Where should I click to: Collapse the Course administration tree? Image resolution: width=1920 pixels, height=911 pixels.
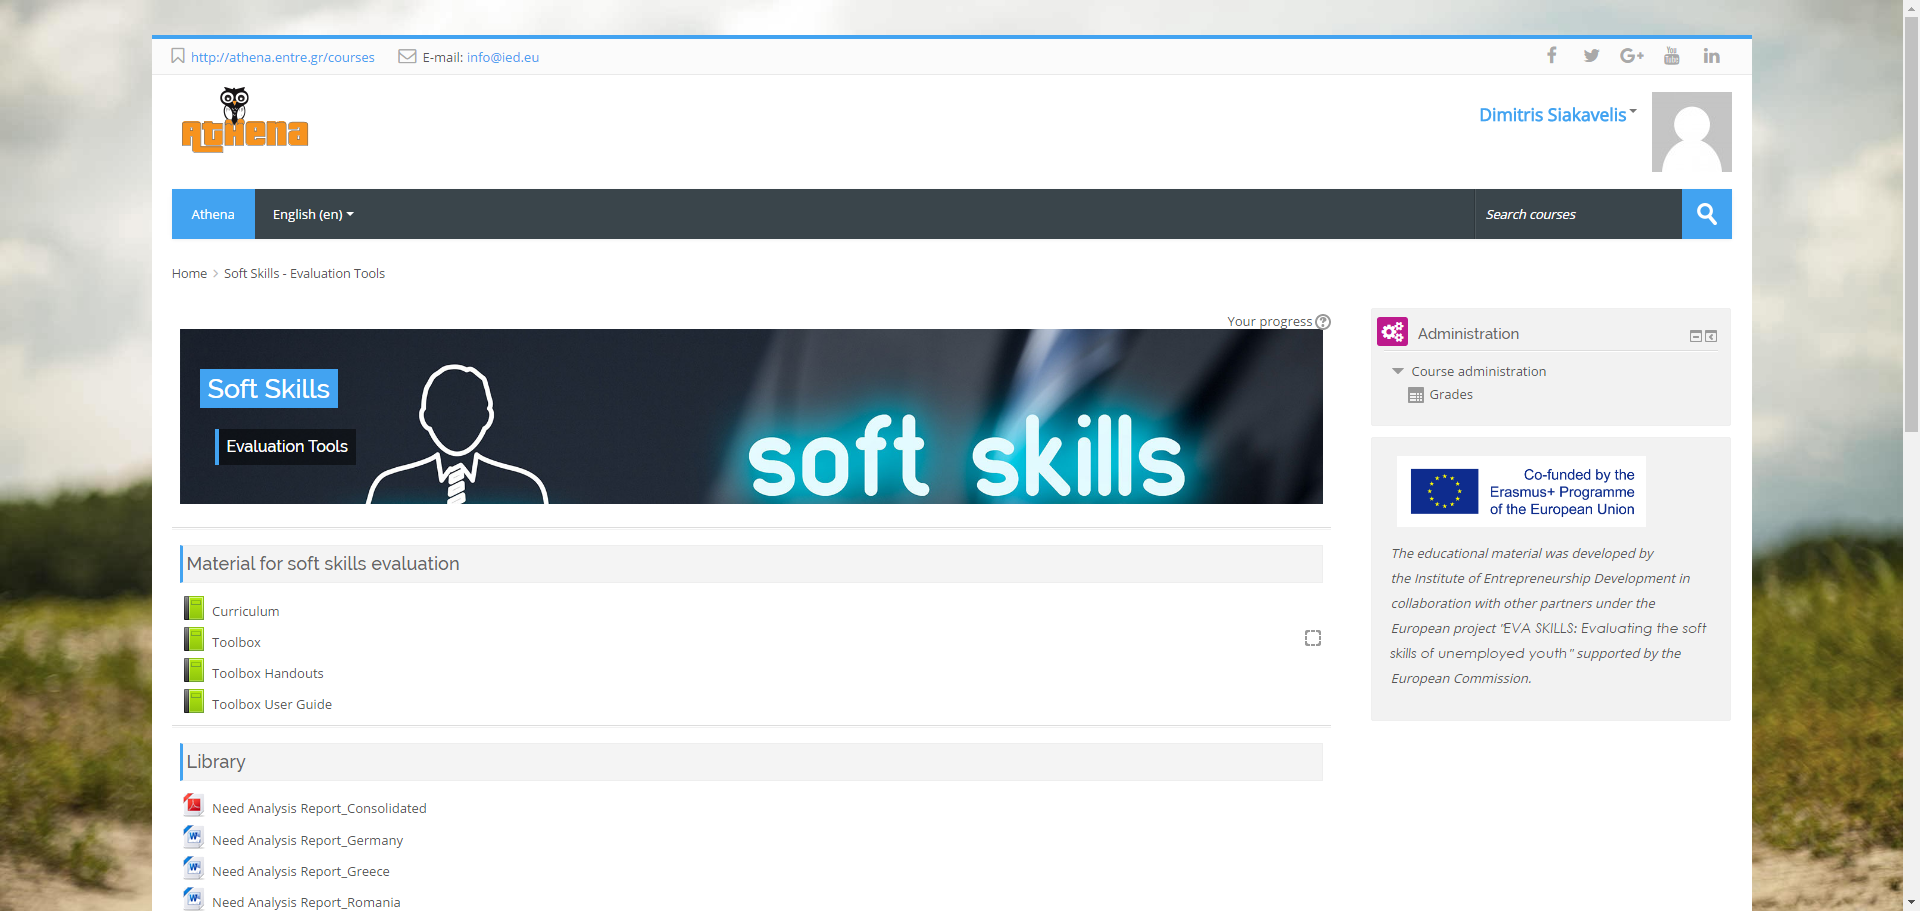point(1398,371)
